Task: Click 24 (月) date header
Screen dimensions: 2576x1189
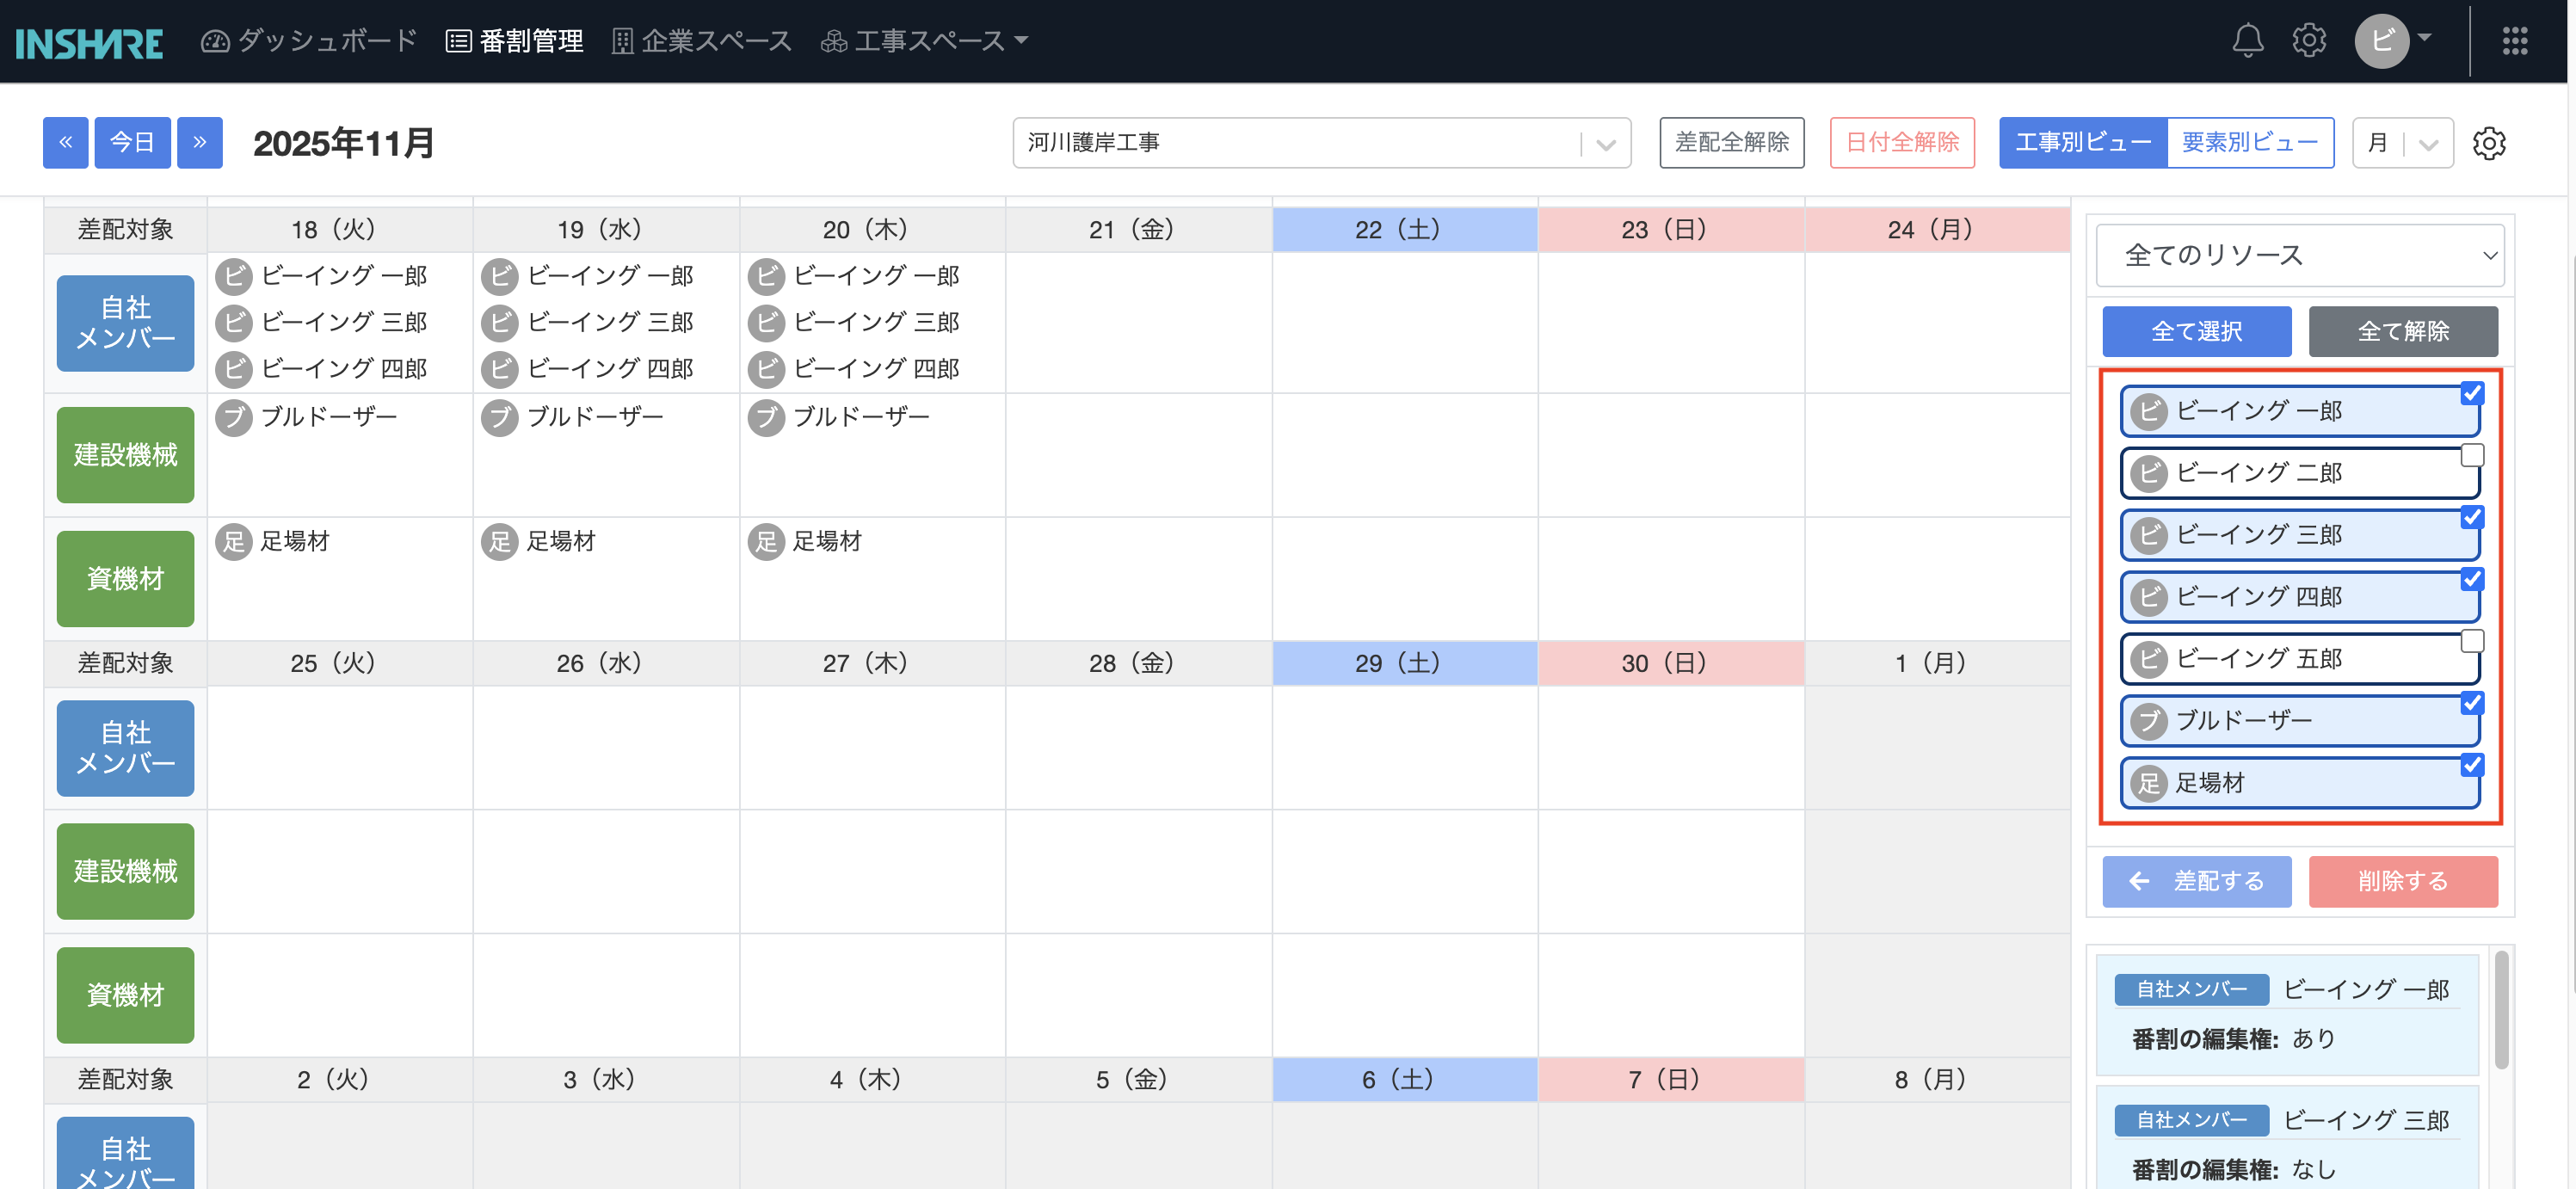Action: [1937, 230]
